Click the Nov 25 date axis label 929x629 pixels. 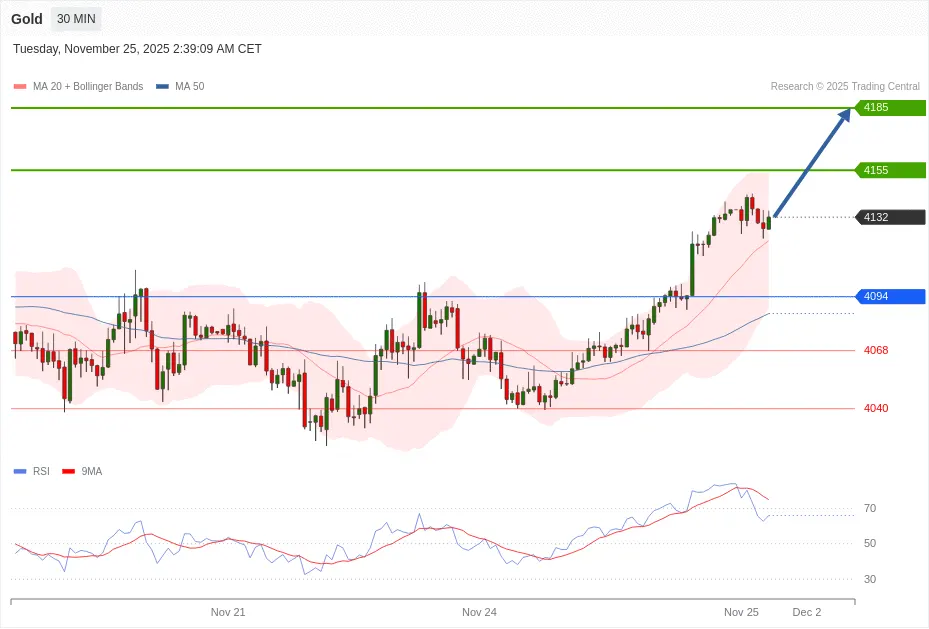[741, 612]
